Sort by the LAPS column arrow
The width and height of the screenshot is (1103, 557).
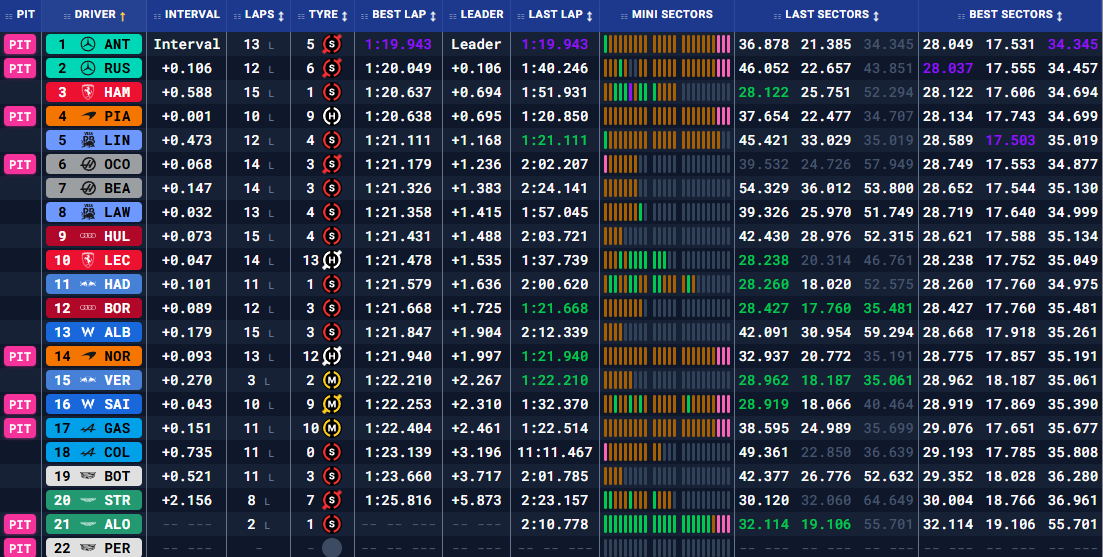click(279, 15)
